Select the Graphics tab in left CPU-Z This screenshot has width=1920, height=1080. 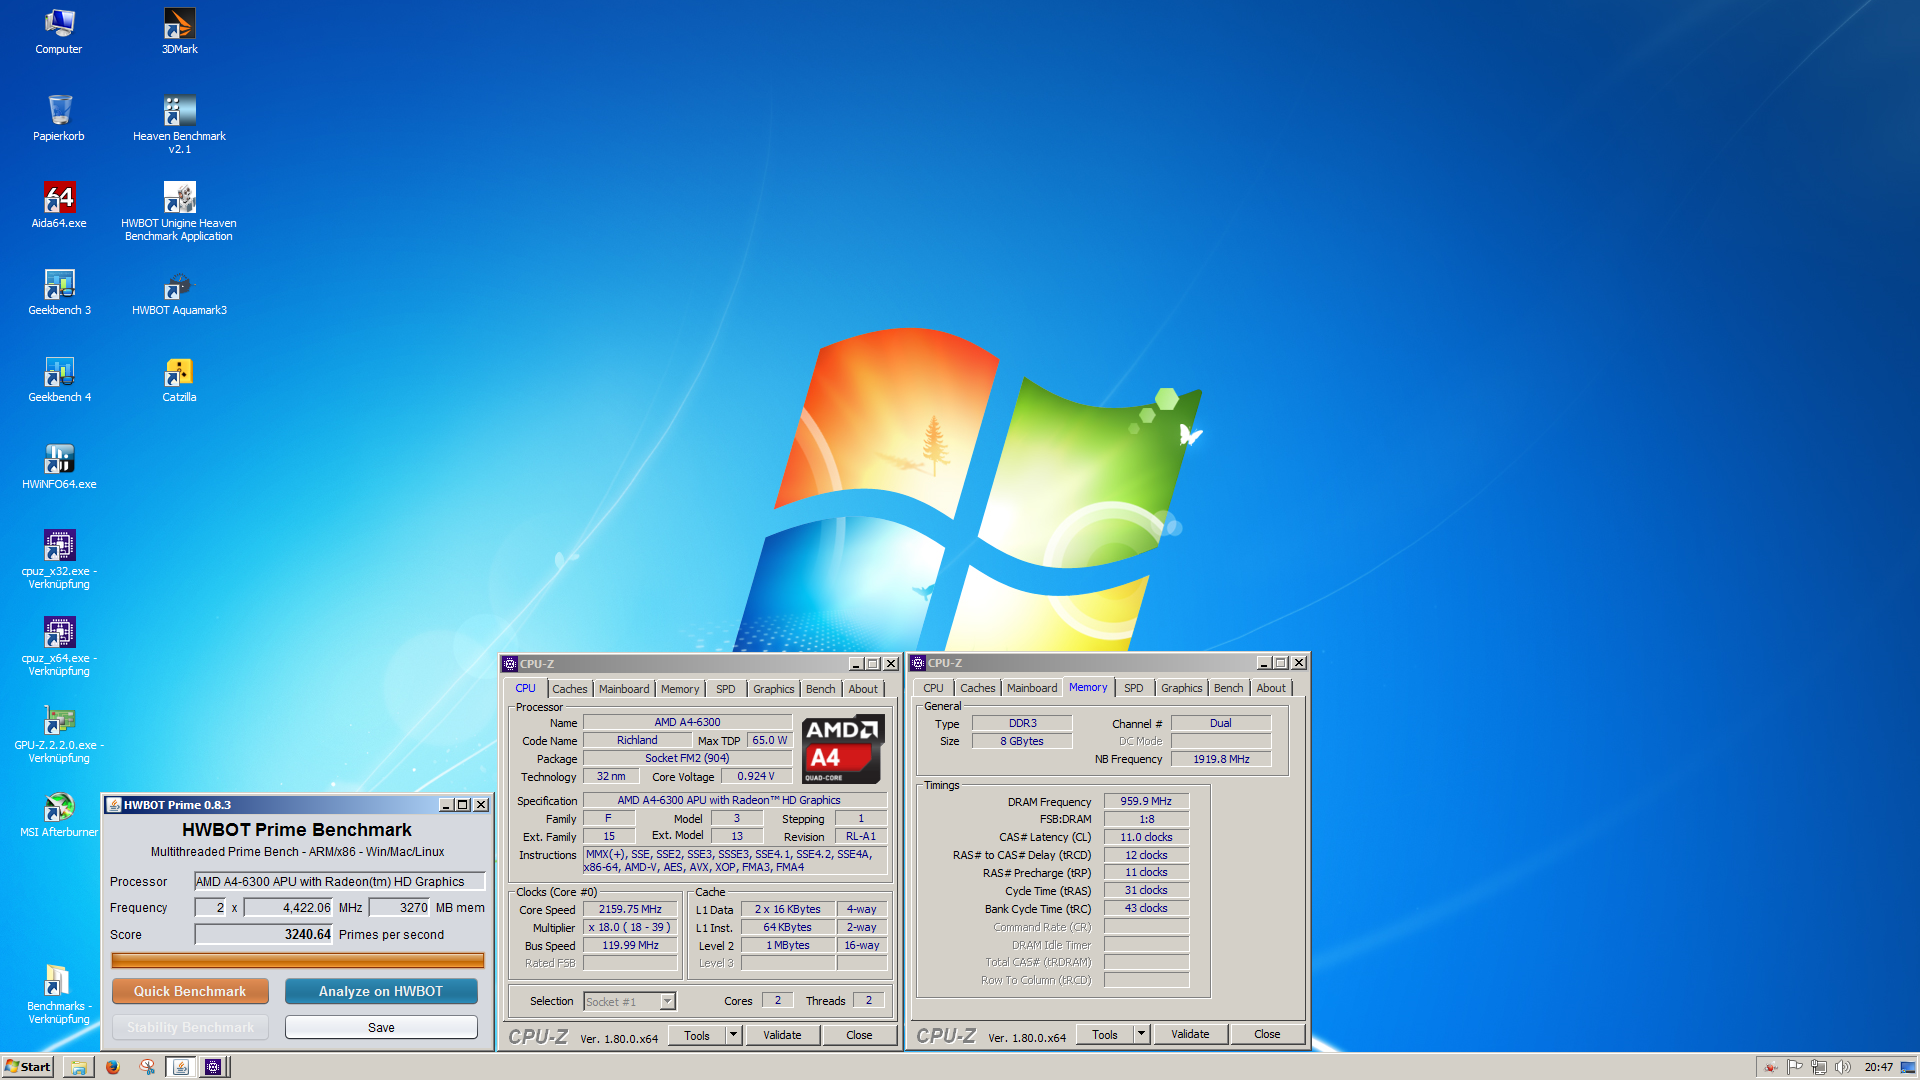tap(774, 689)
